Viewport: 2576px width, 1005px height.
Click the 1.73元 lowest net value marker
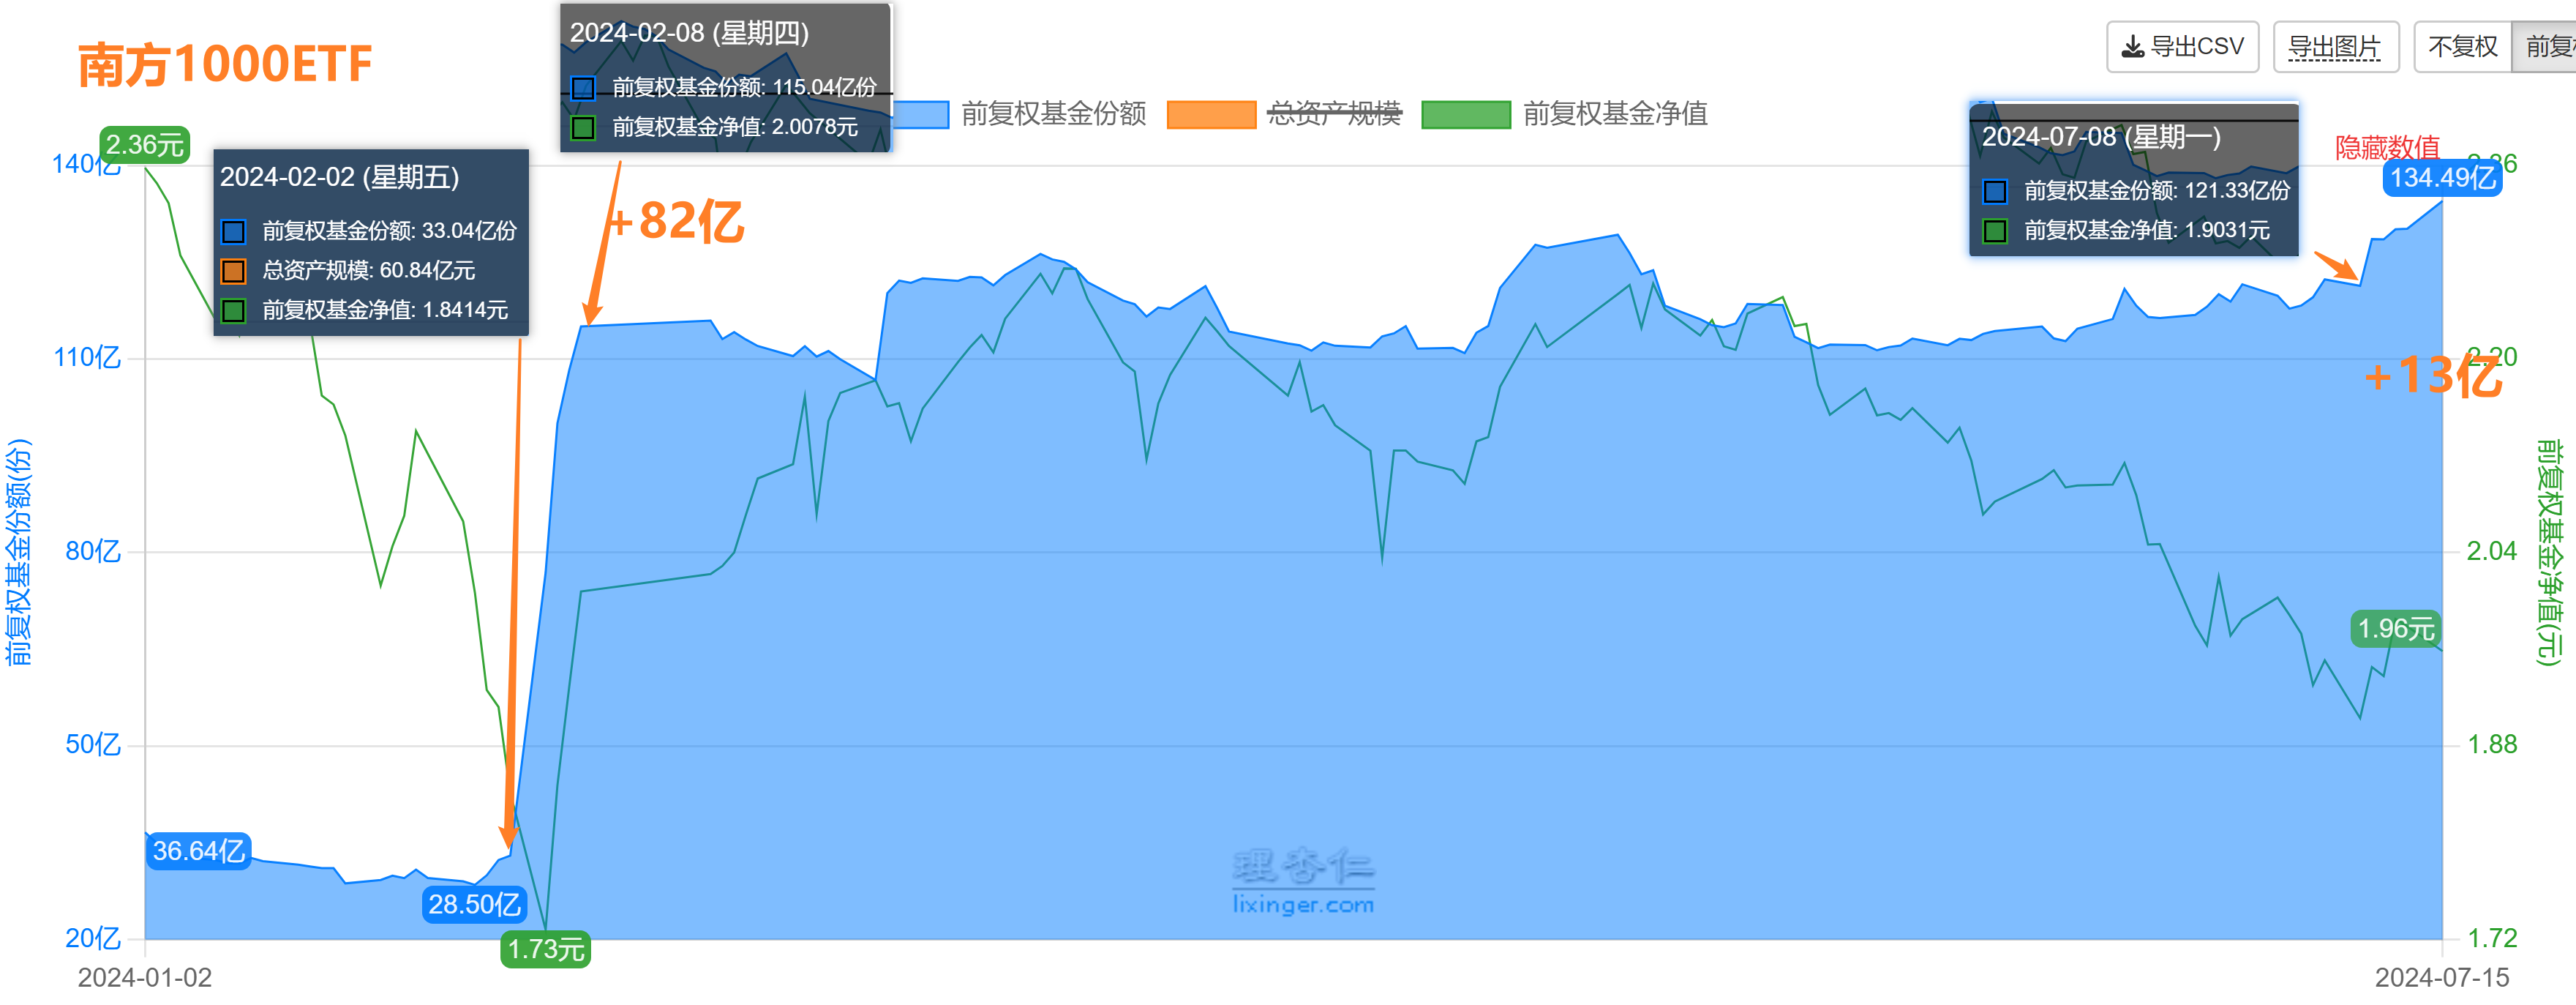point(545,949)
